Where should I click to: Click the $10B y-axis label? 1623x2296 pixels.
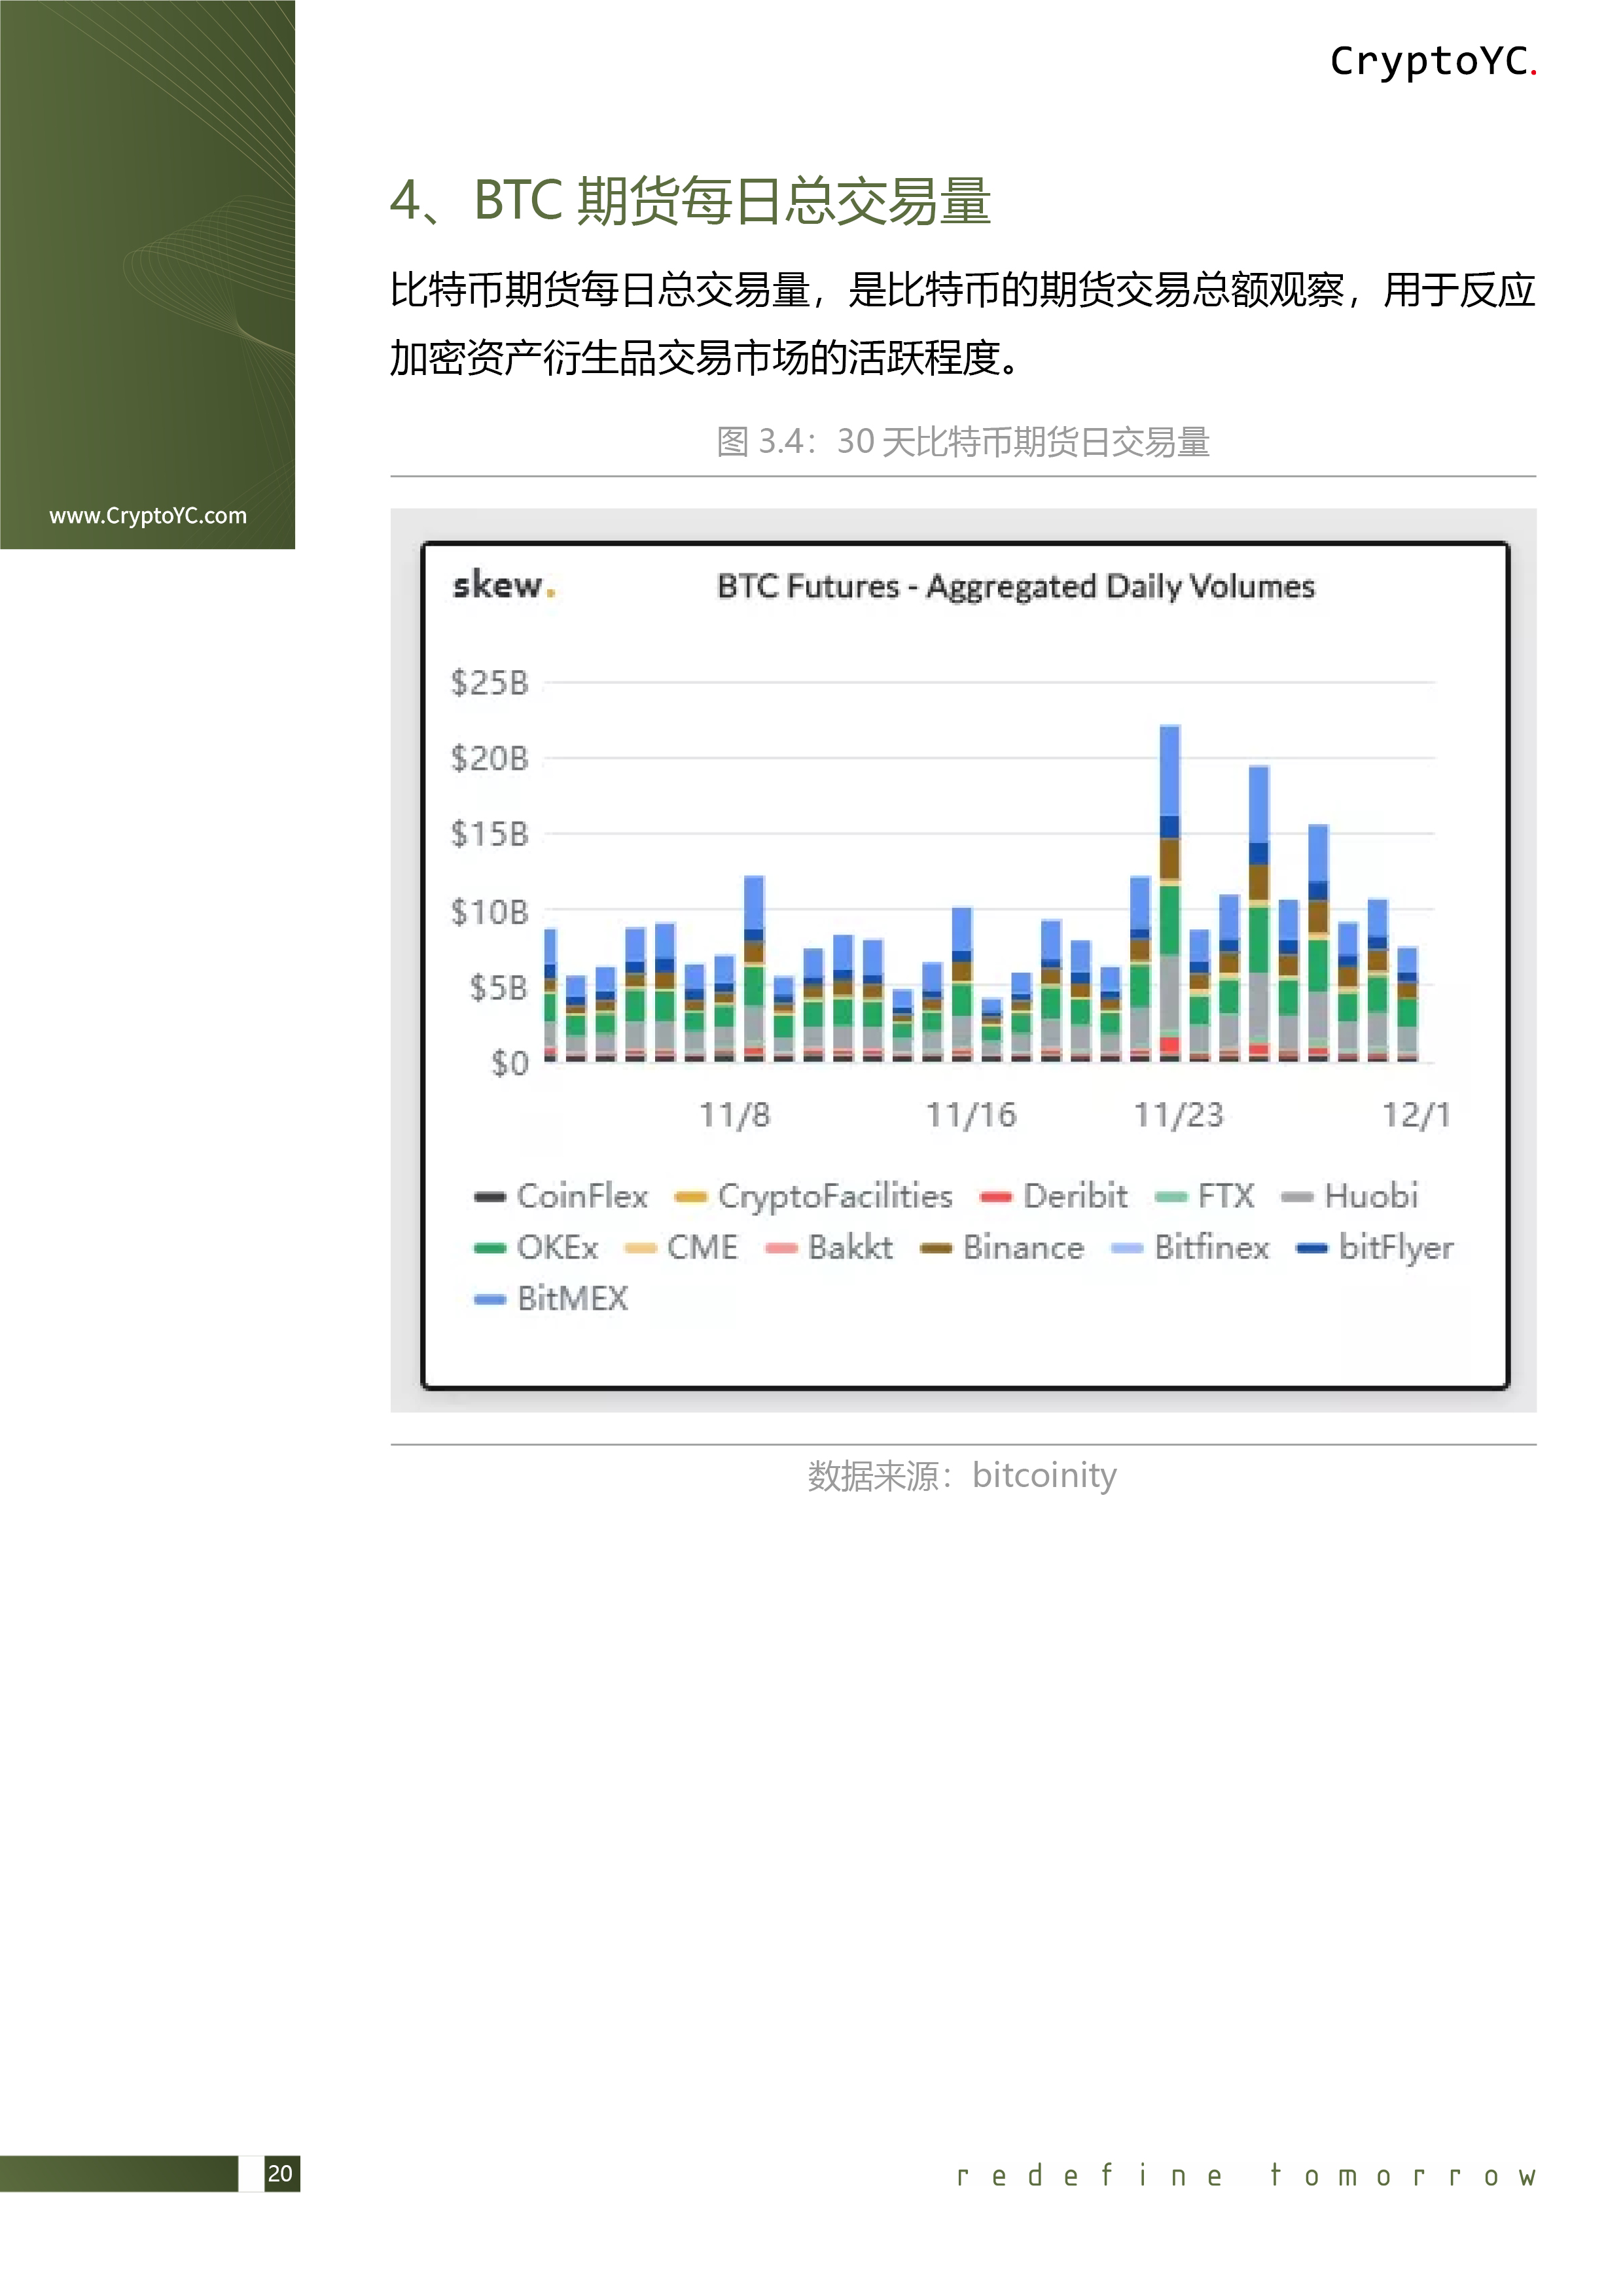click(489, 912)
